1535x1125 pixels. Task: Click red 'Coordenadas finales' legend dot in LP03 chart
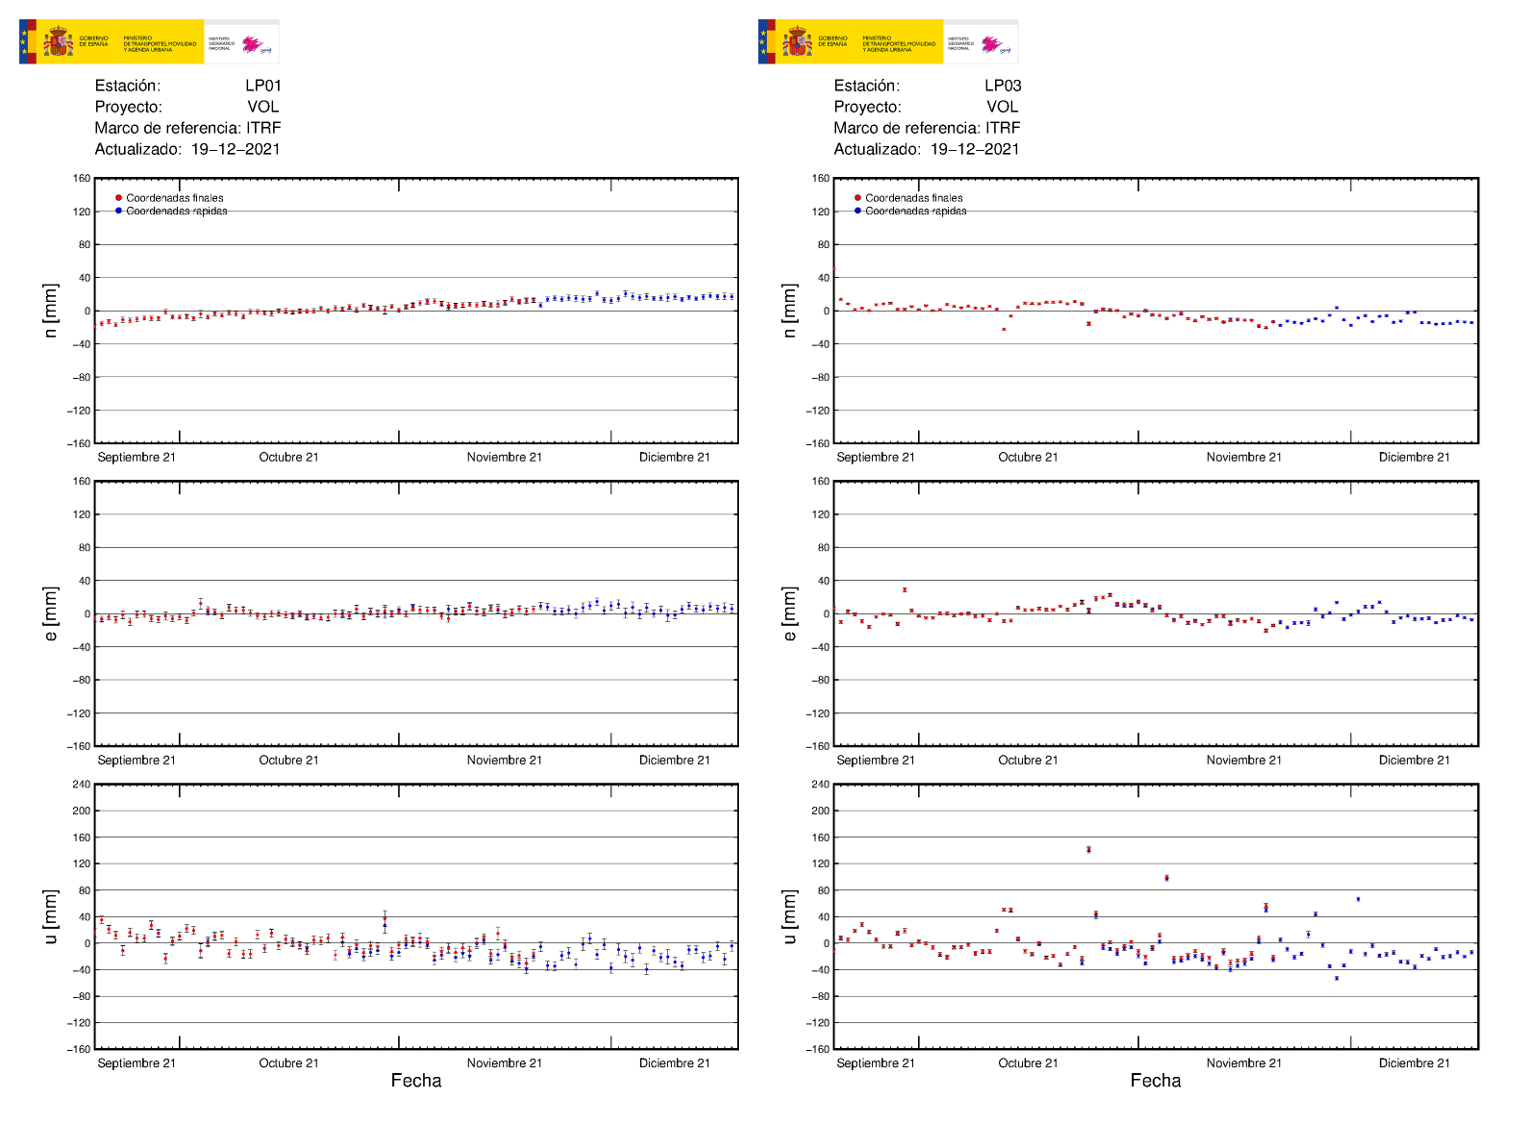point(858,198)
